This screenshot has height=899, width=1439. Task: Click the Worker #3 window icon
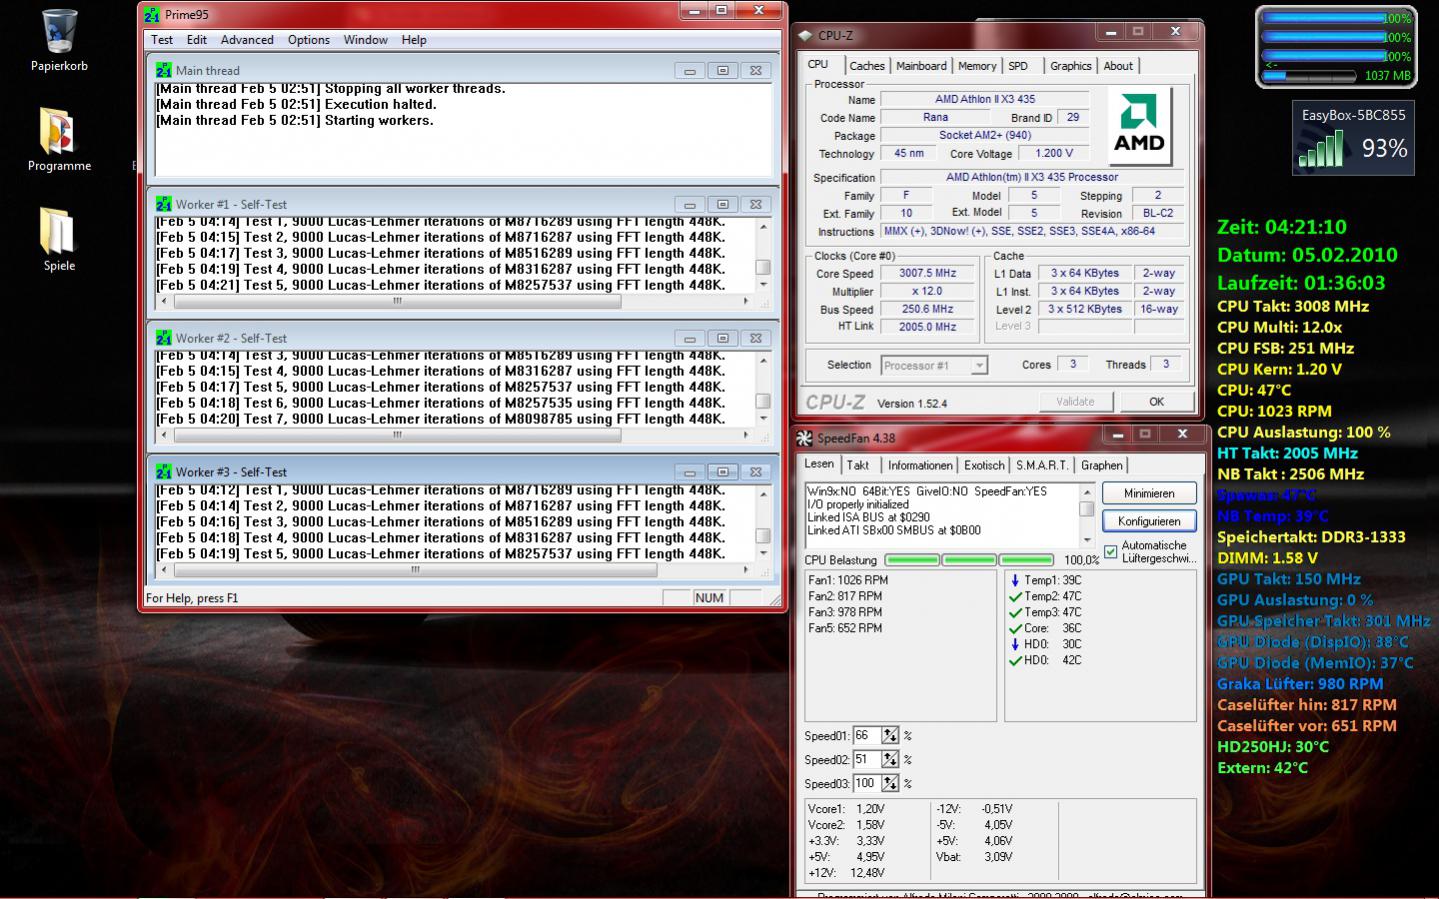point(164,472)
